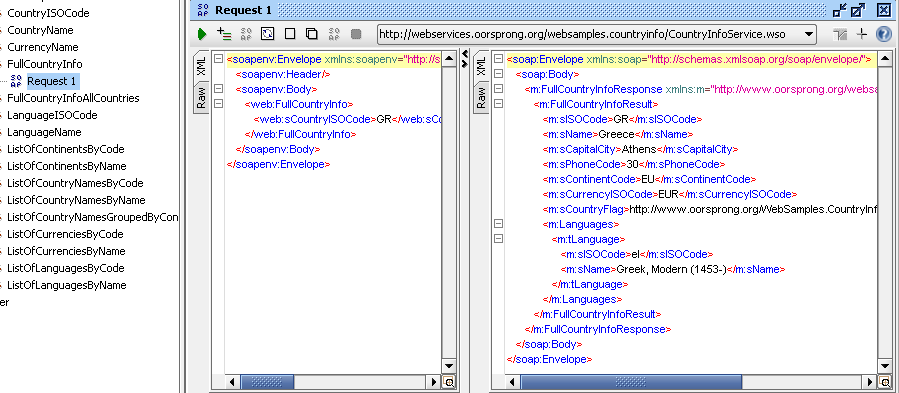
Task: Click the EUR currency code line in the response
Action: (x=670, y=194)
